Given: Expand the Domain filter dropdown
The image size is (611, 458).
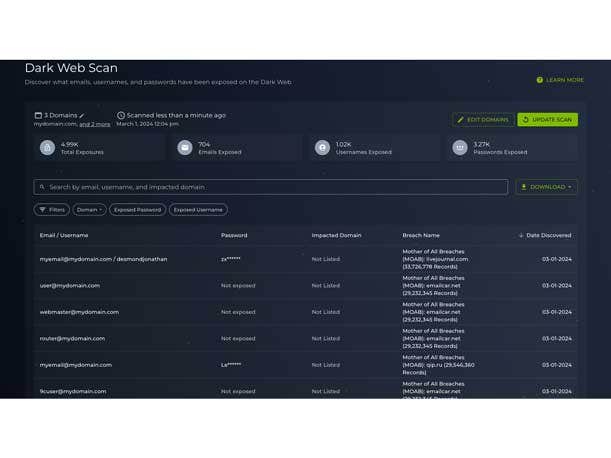Looking at the screenshot, I should click(x=89, y=210).
